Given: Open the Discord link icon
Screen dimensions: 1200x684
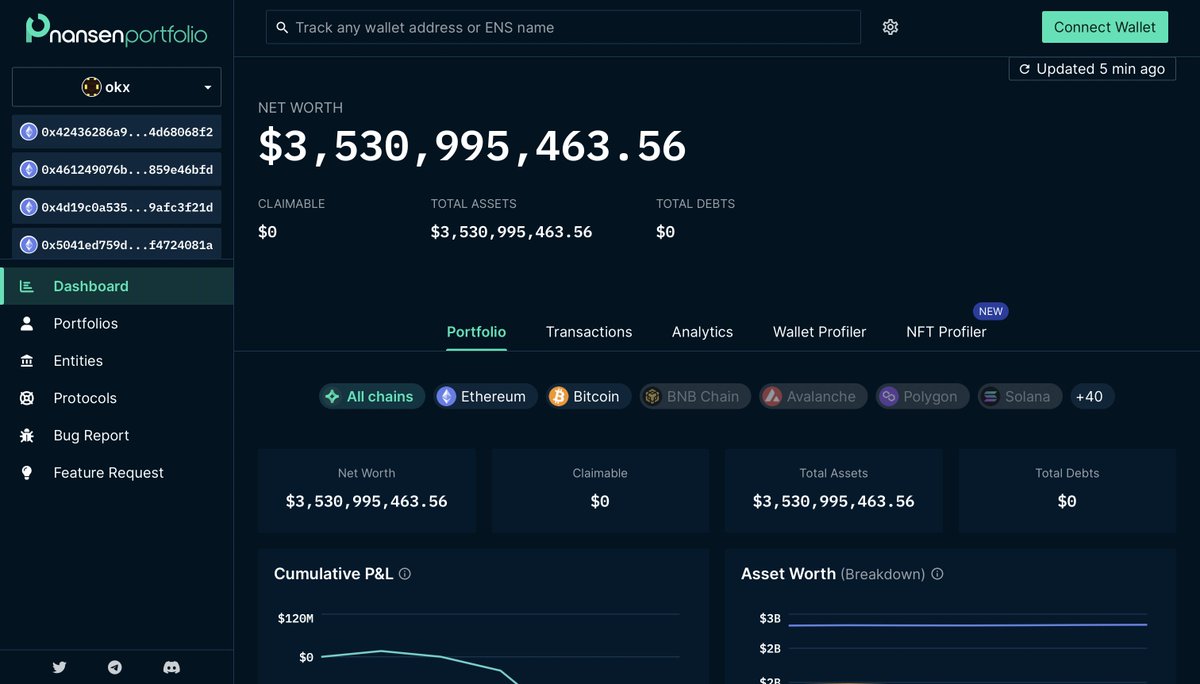Looking at the screenshot, I should 171,667.
